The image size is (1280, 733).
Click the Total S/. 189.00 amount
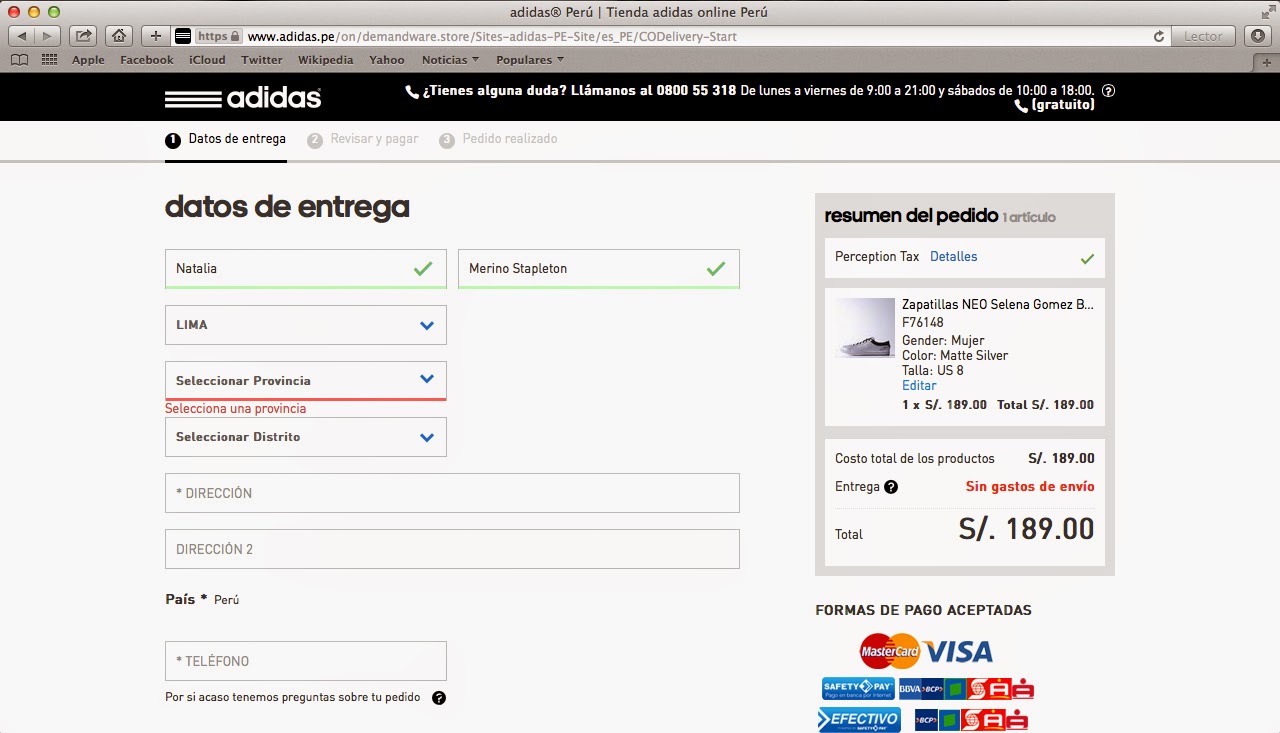point(1026,529)
